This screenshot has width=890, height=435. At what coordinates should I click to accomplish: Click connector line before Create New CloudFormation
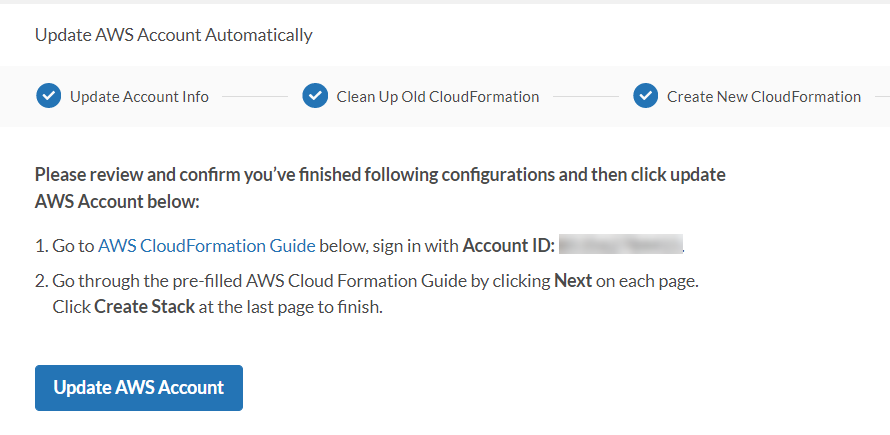click(585, 97)
